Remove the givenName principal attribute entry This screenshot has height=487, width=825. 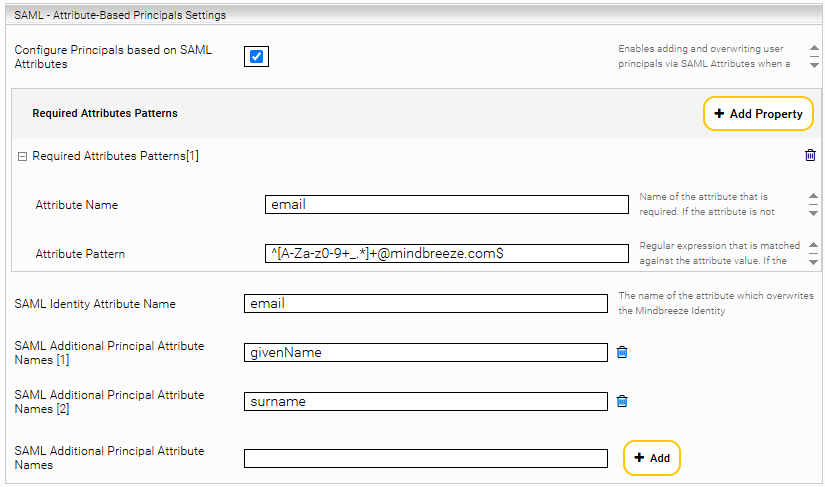pos(621,352)
